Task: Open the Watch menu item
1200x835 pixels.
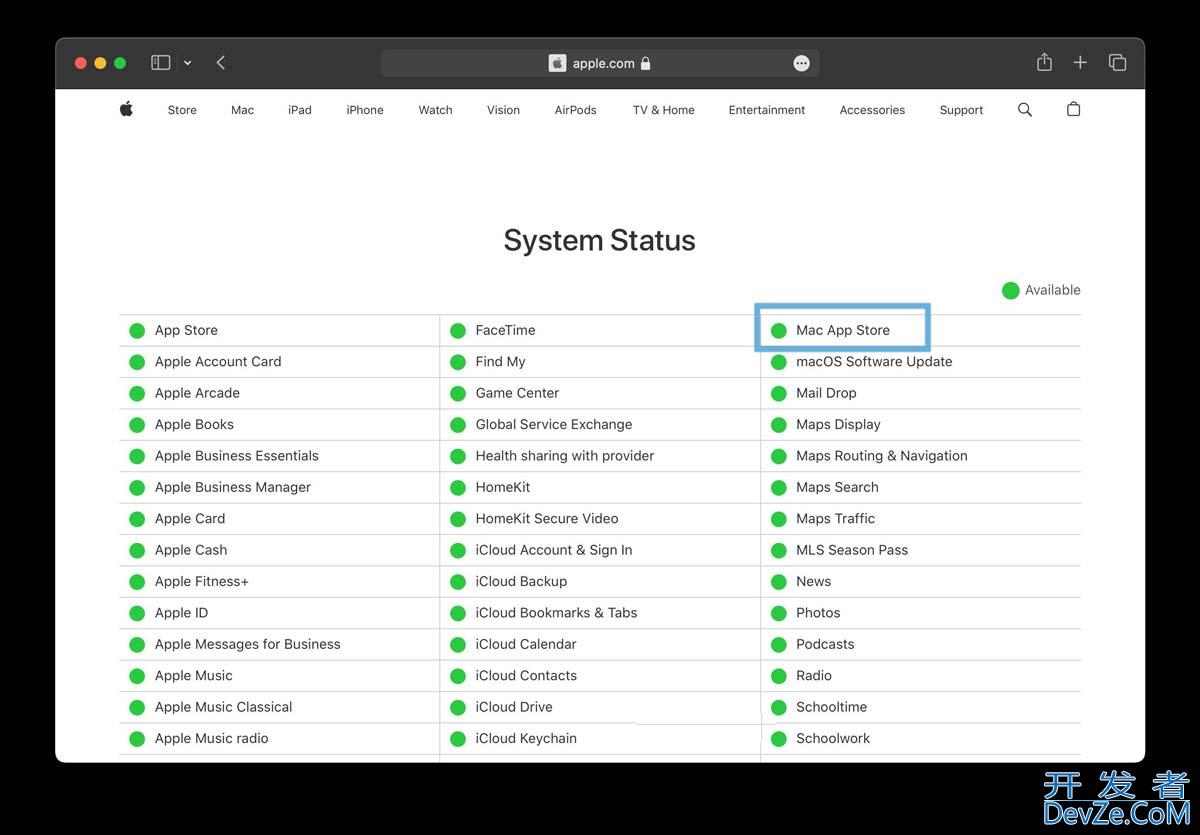Action: (x=435, y=110)
